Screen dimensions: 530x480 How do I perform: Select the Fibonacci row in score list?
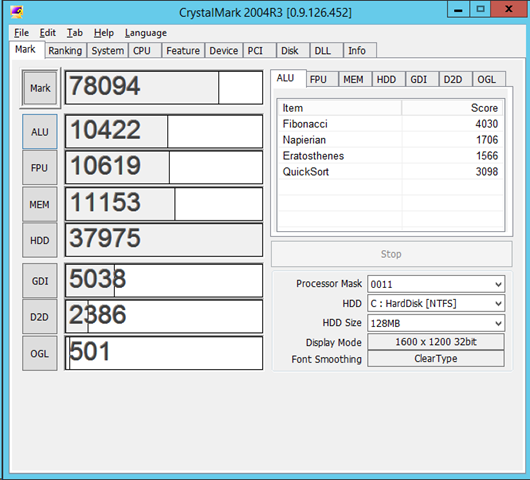tap(390, 124)
